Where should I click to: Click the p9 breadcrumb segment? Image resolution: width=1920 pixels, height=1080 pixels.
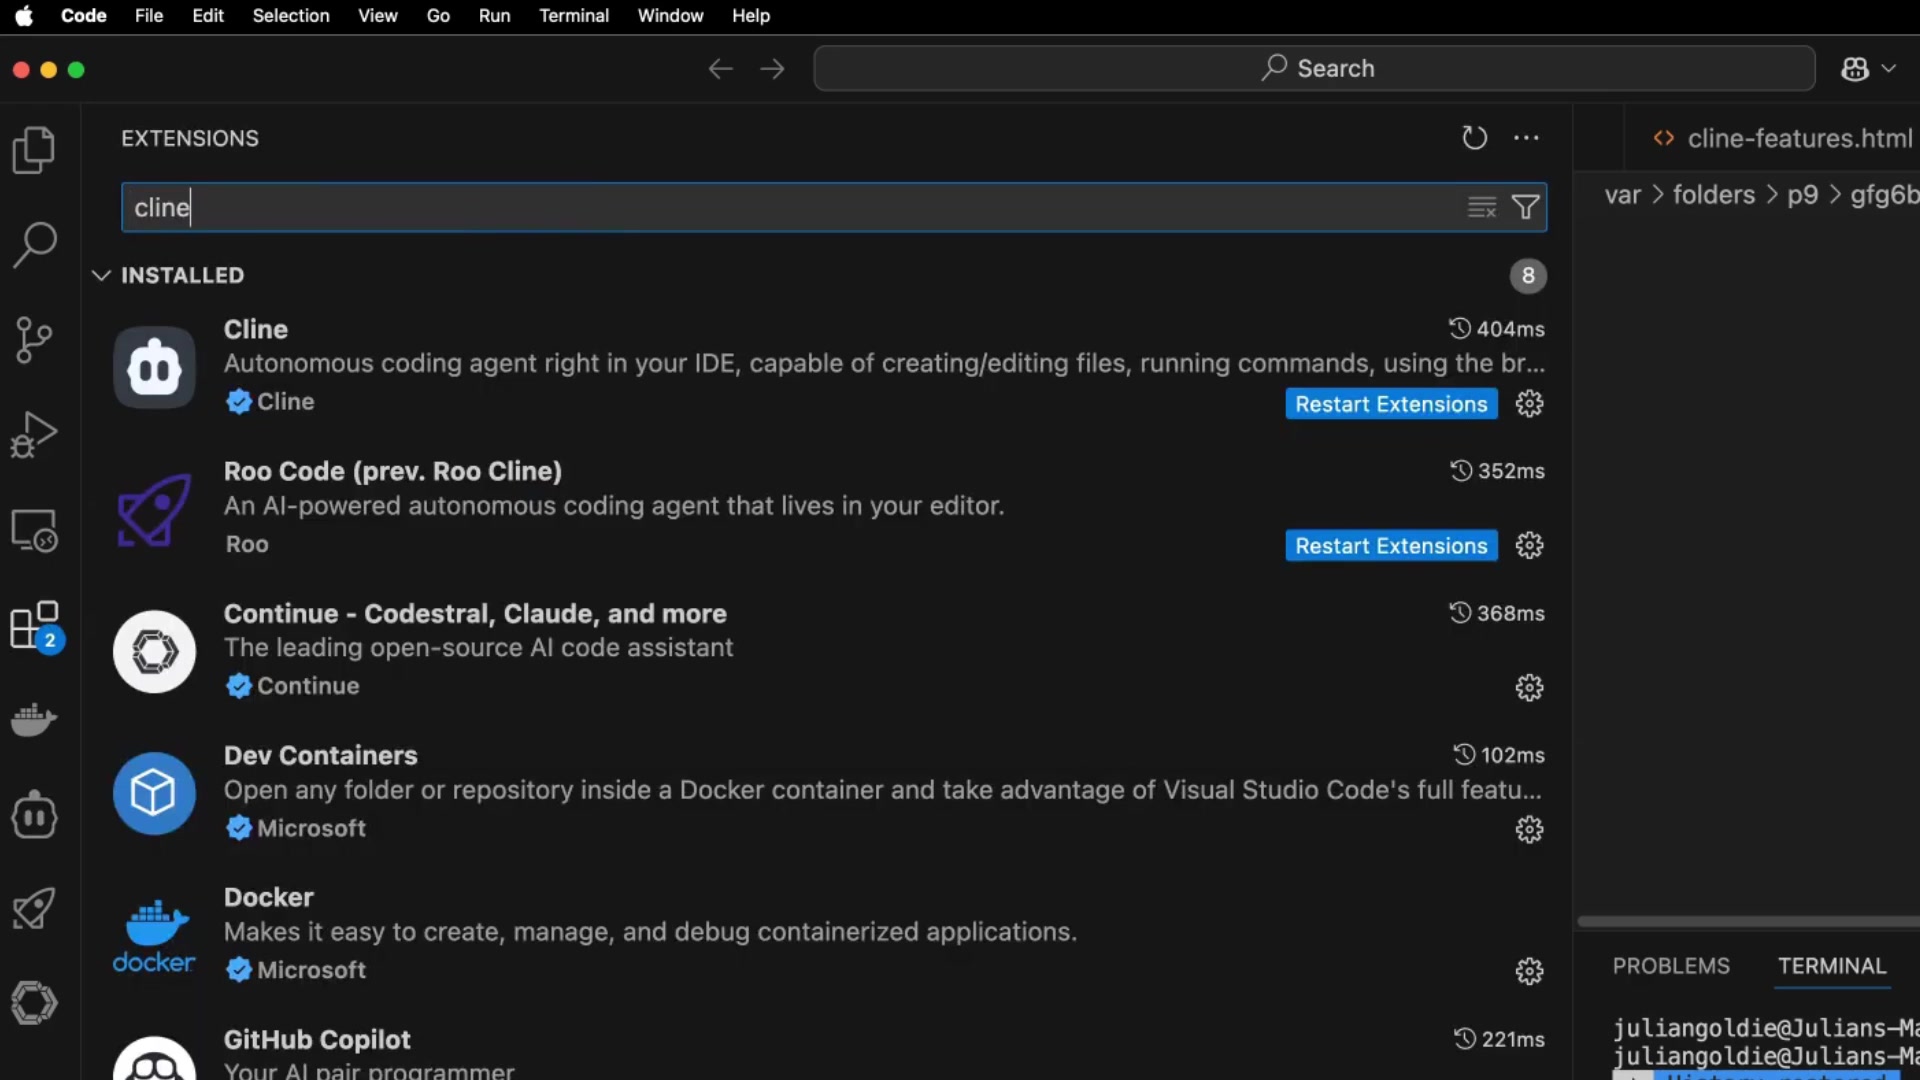tap(1802, 195)
